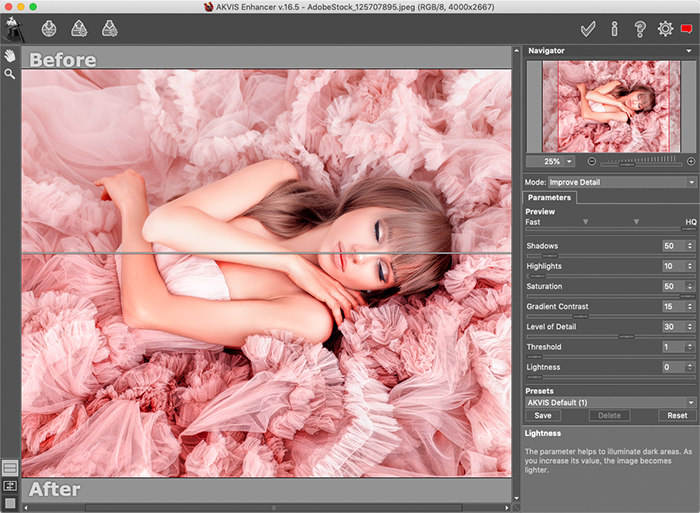Click the Preview Fast to HQ slider
This screenshot has height=513, width=700.
tap(611, 229)
